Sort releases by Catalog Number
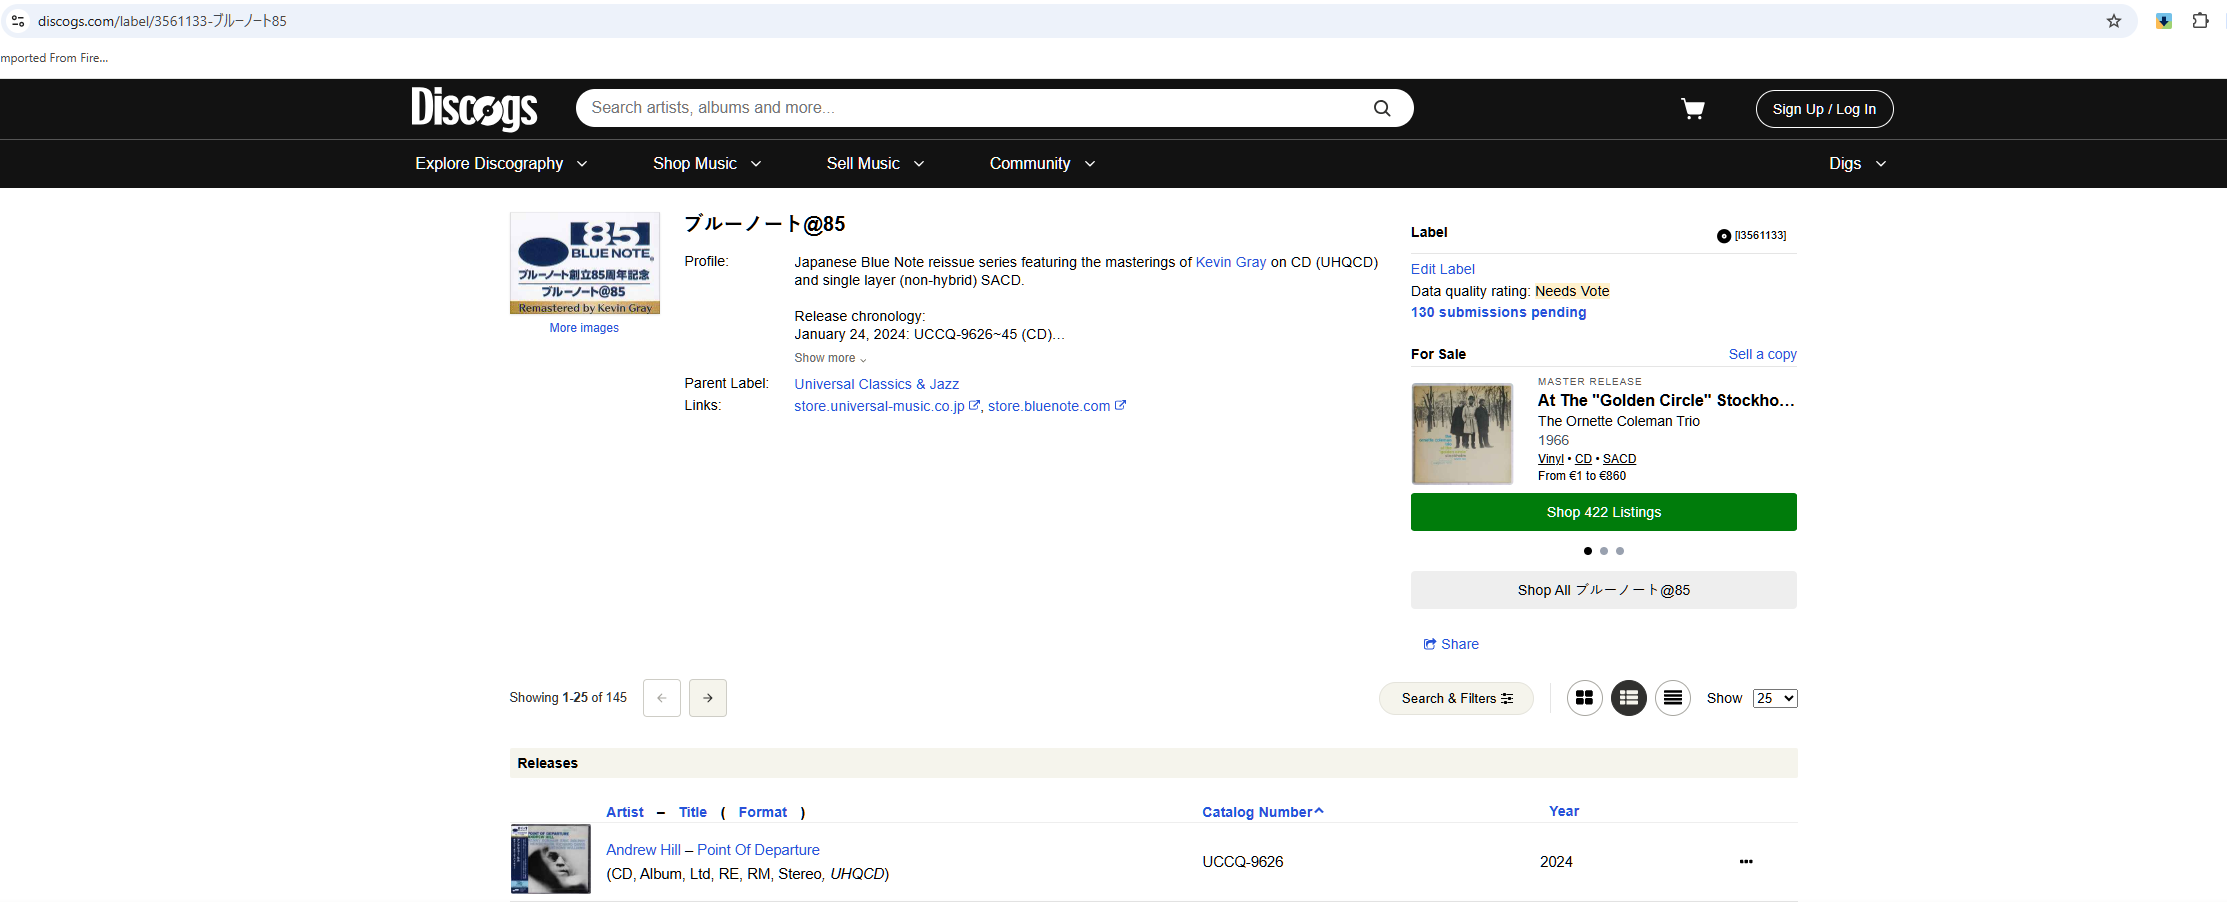Viewport: 2227px width, 902px height. tap(1262, 812)
